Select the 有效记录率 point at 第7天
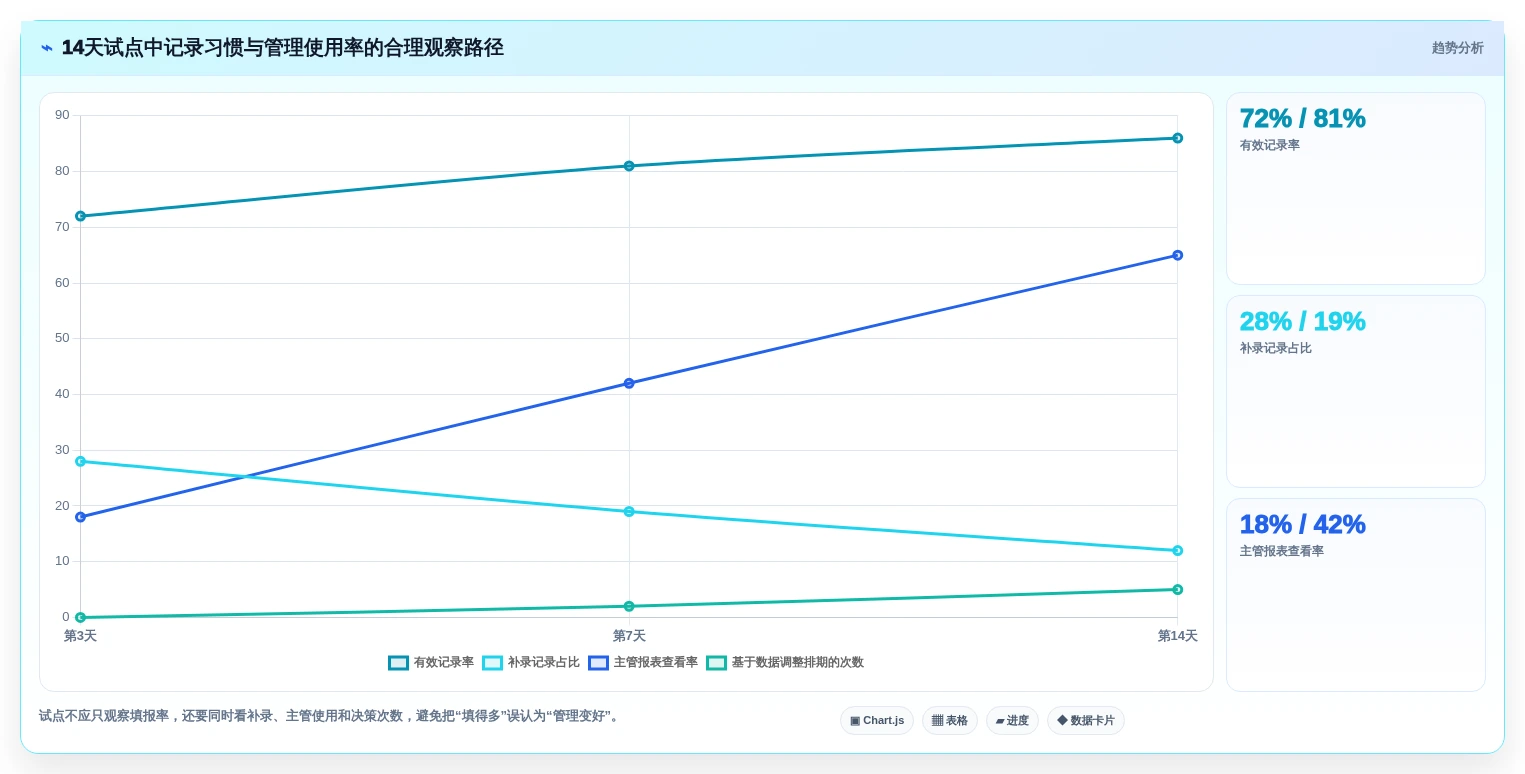The image size is (1525, 774). 629,166
